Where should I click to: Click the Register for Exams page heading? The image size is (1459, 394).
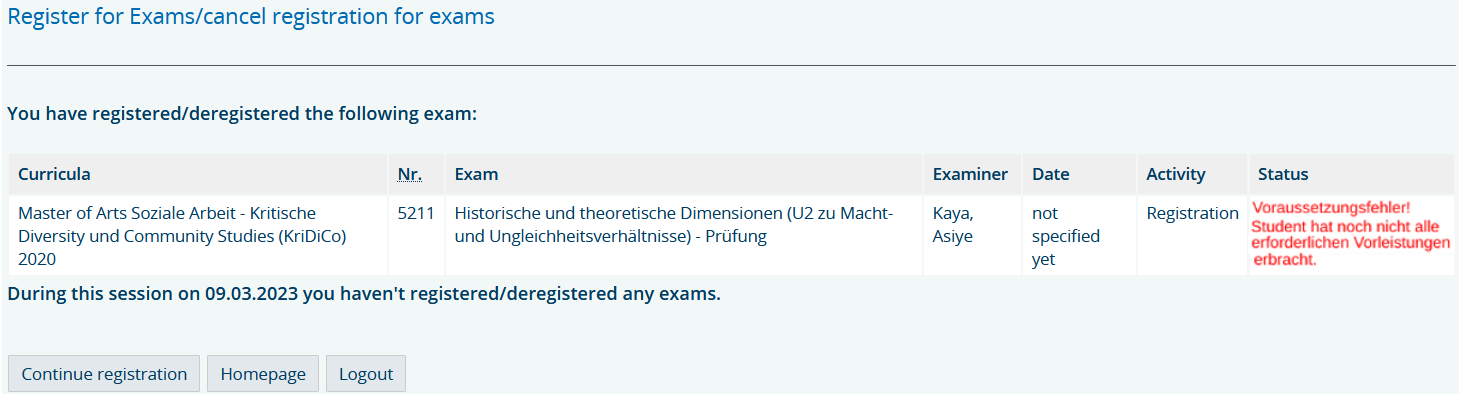(251, 17)
